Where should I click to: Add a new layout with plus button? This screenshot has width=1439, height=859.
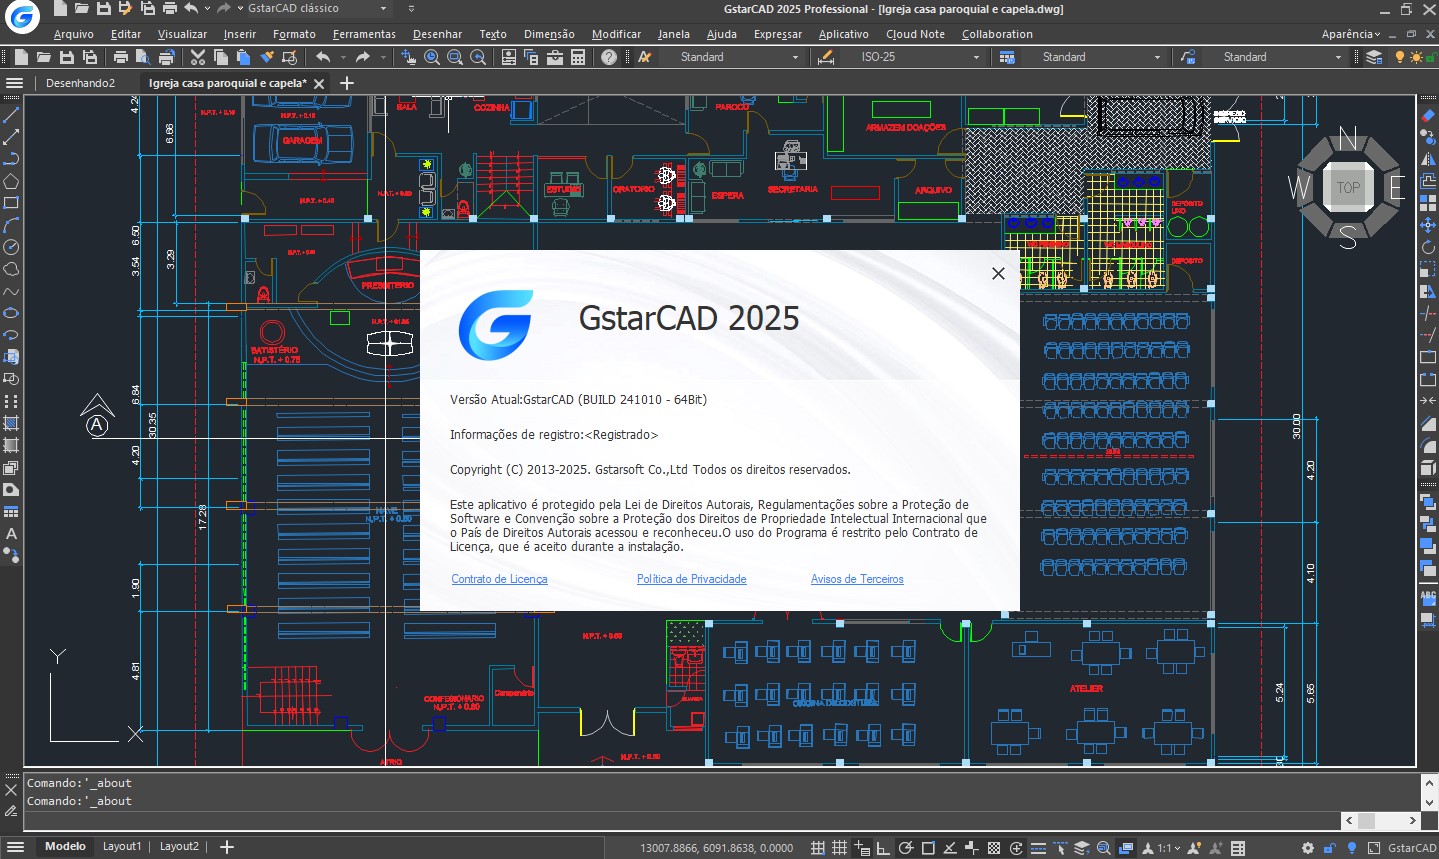pos(227,847)
